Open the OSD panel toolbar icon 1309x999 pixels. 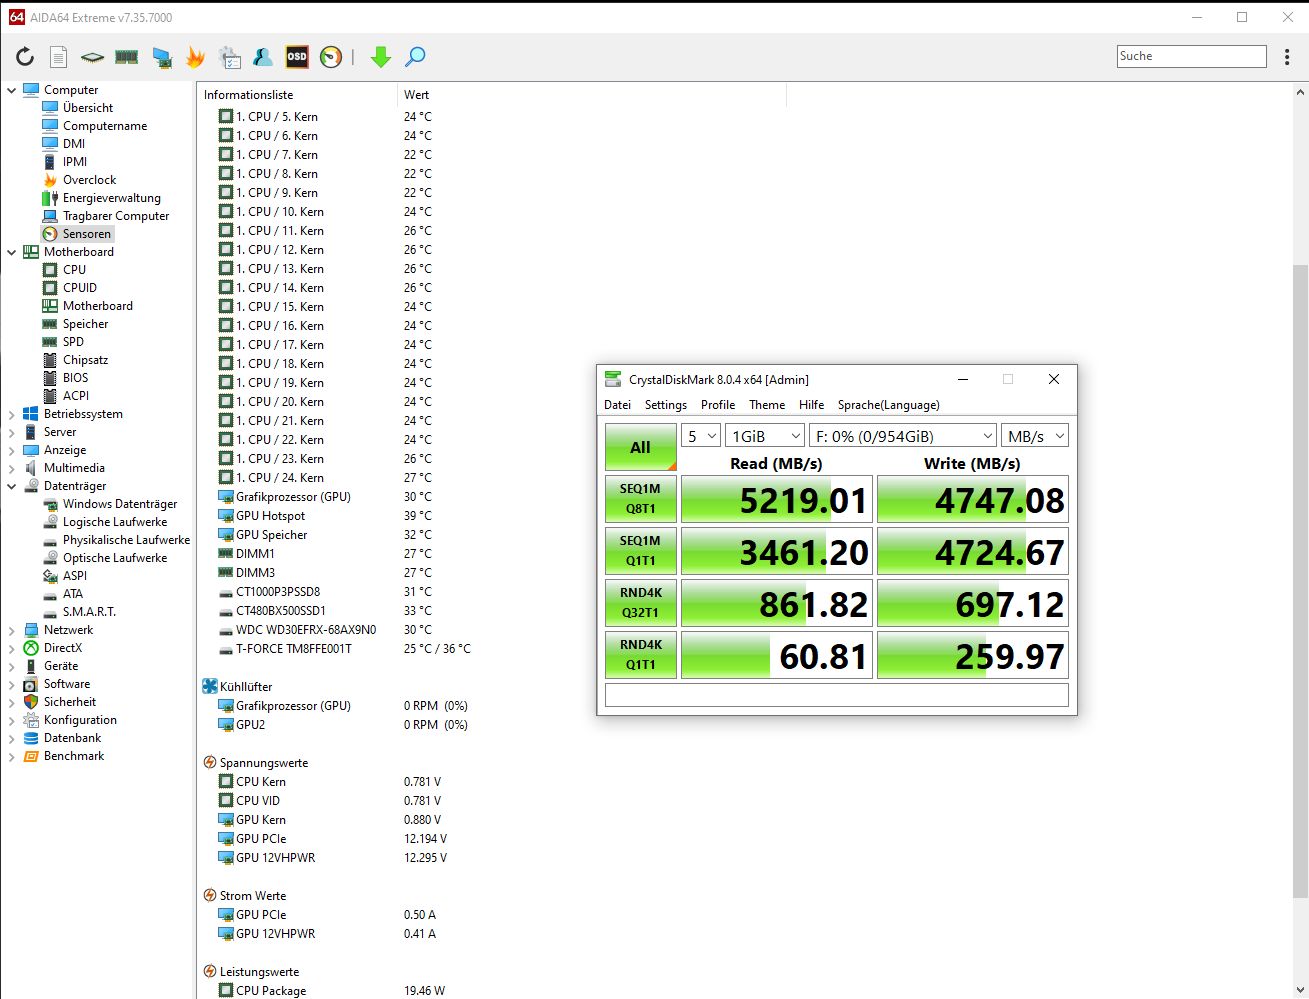(x=297, y=57)
